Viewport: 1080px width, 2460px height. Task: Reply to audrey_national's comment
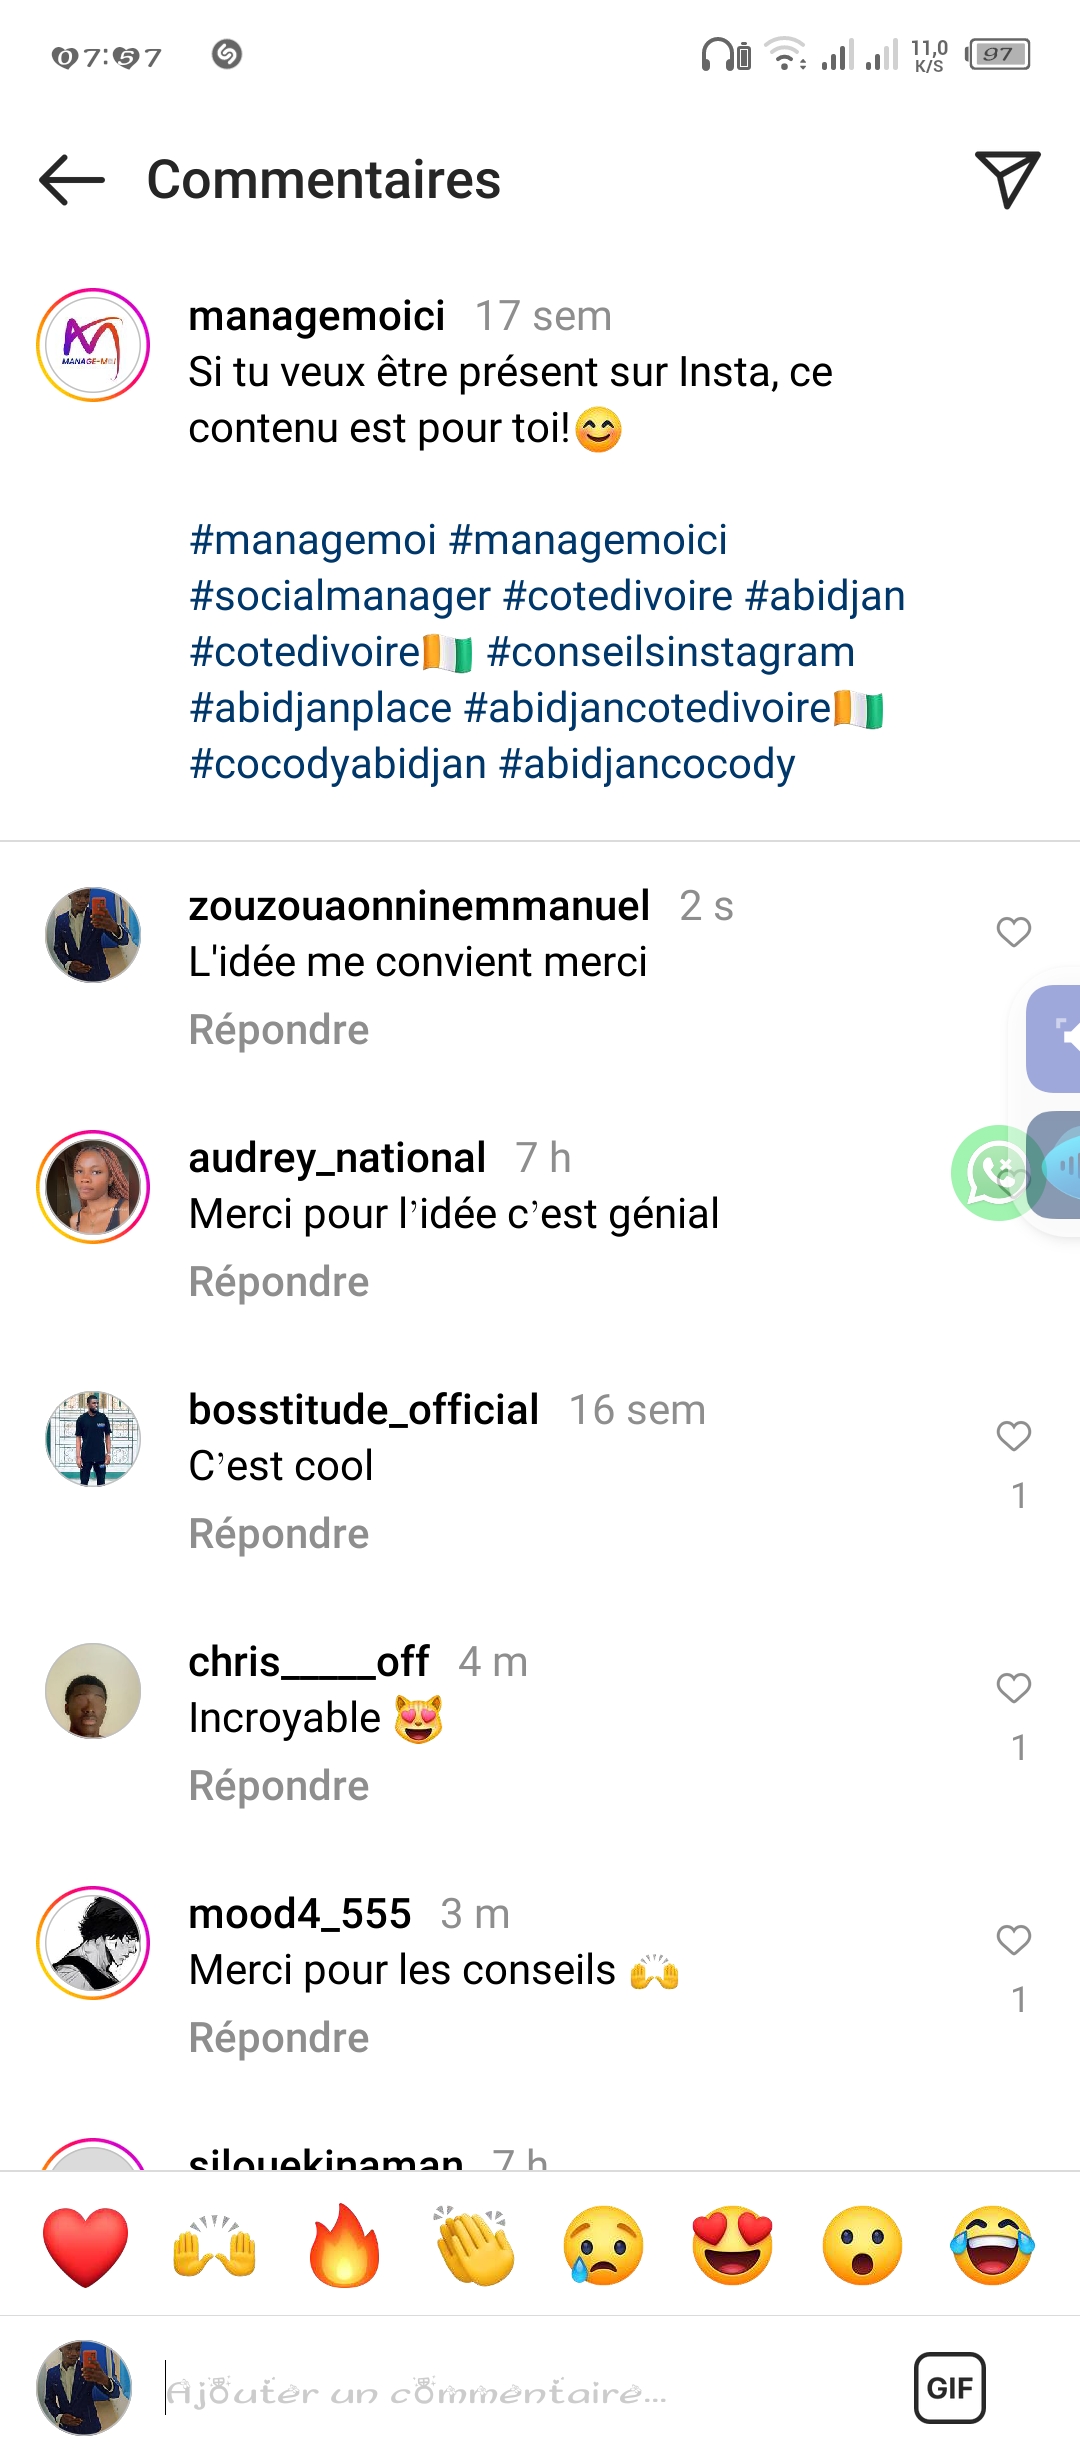[279, 1282]
